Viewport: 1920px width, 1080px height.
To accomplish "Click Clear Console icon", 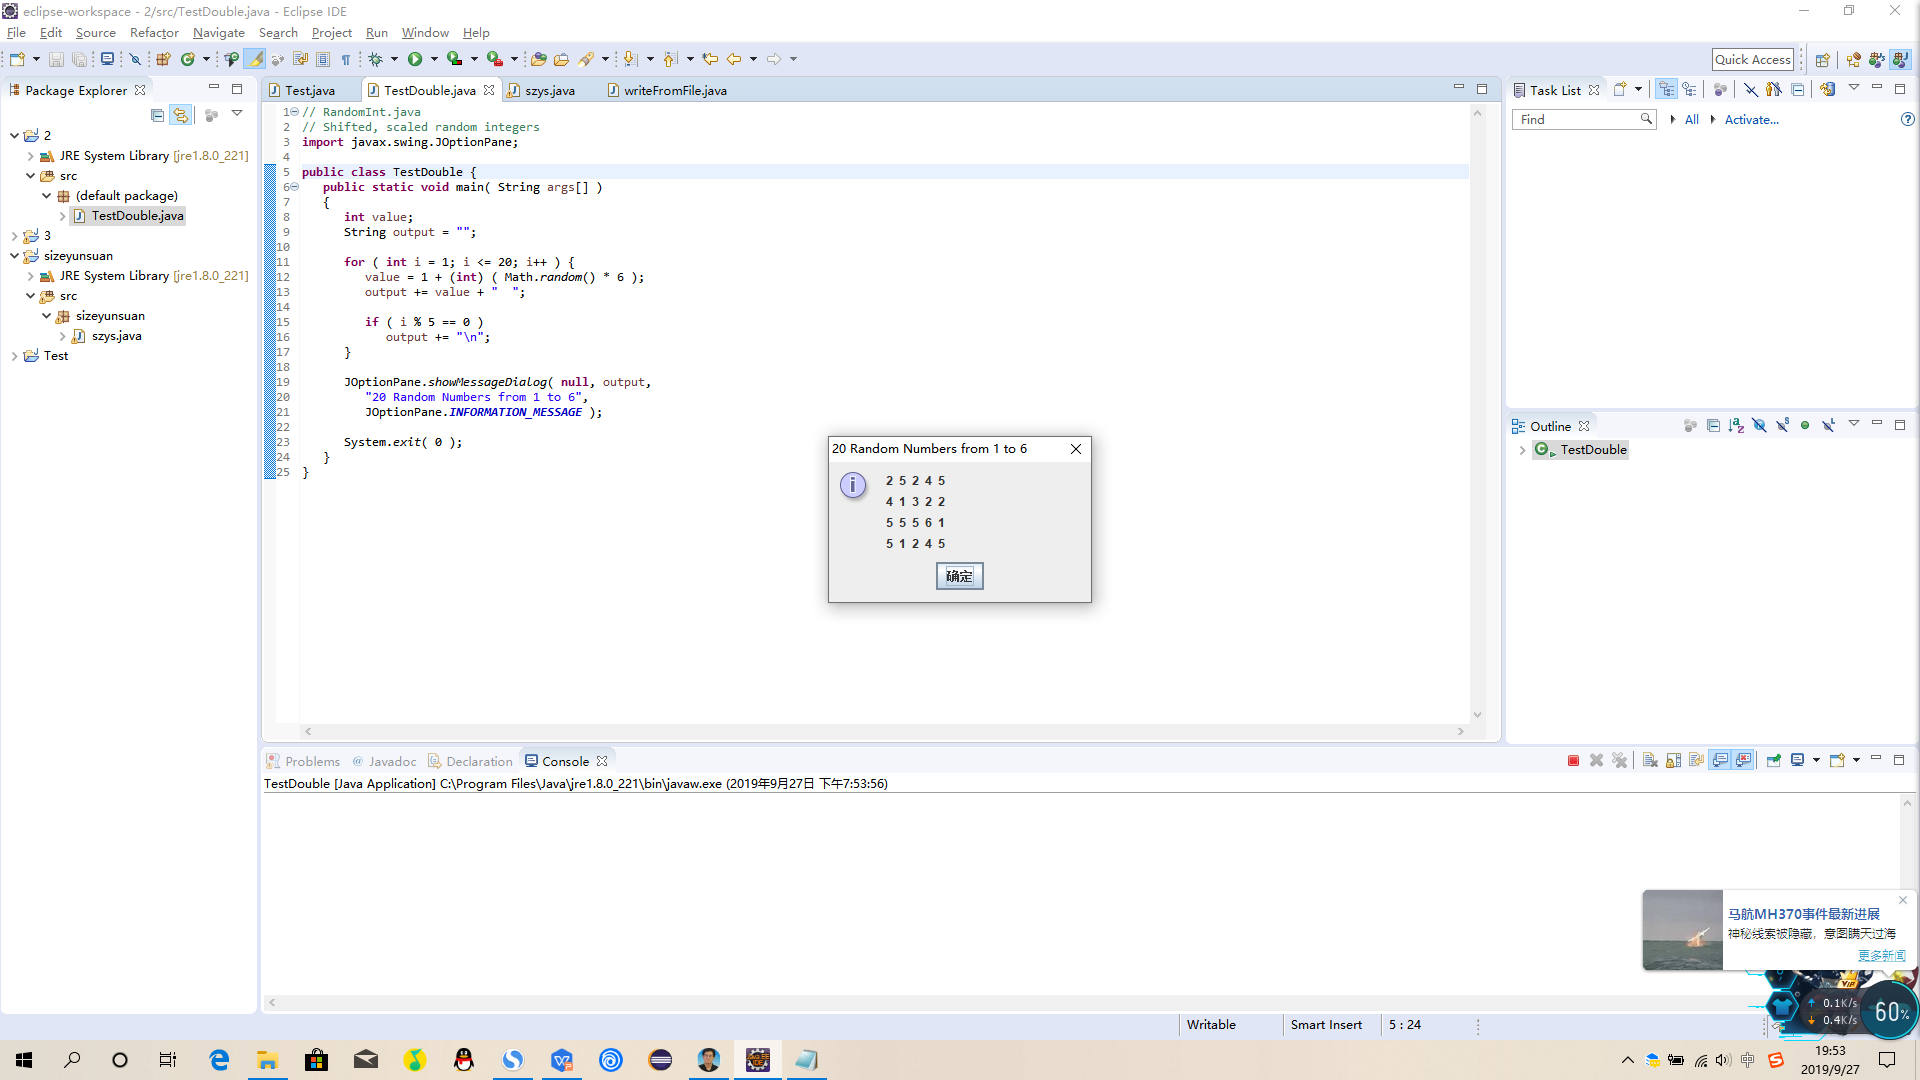I will click(x=1650, y=760).
